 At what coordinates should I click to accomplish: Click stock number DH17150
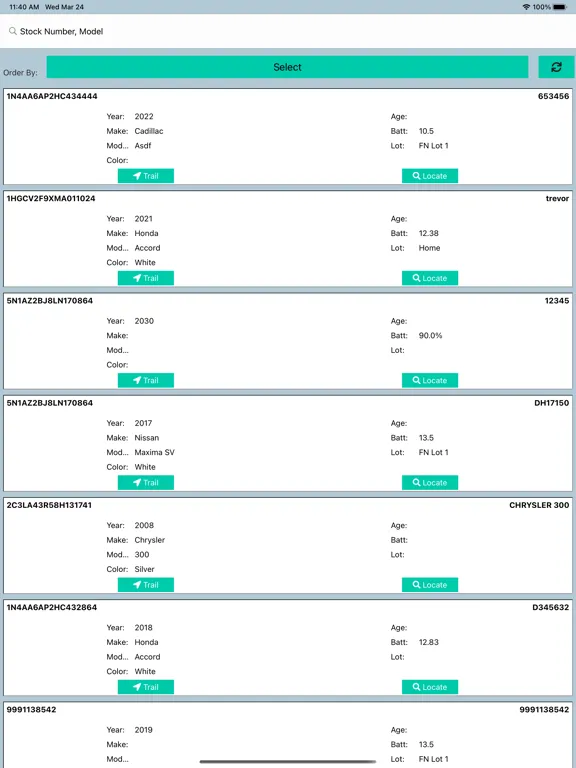pos(552,403)
